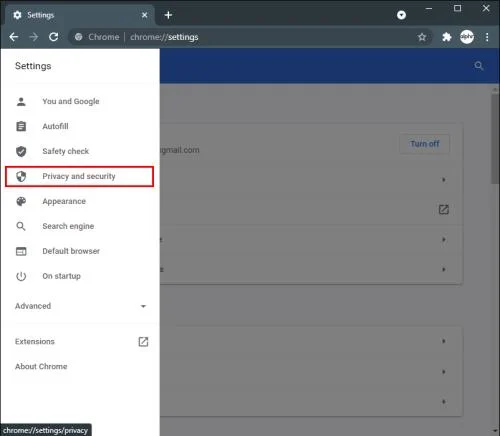This screenshot has width=500, height=436.
Task: Click the forward navigation arrow
Action: click(34, 37)
